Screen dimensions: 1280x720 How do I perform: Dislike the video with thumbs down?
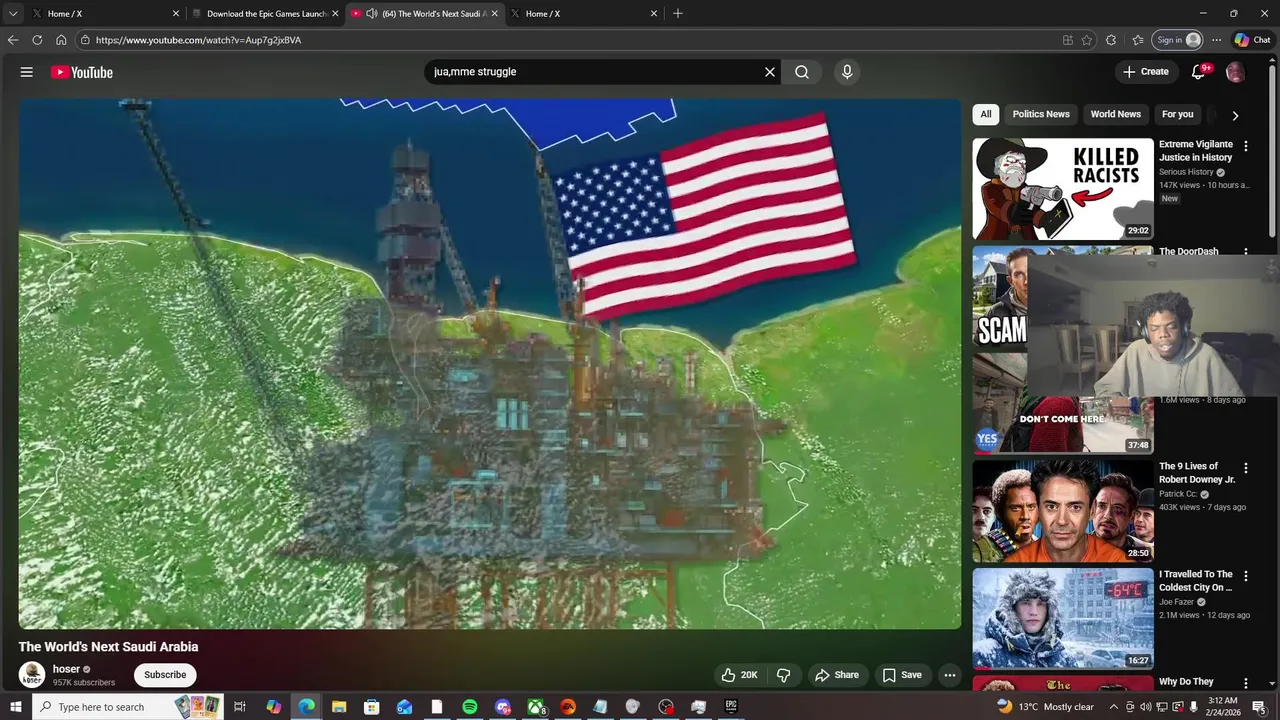pyautogui.click(x=783, y=675)
